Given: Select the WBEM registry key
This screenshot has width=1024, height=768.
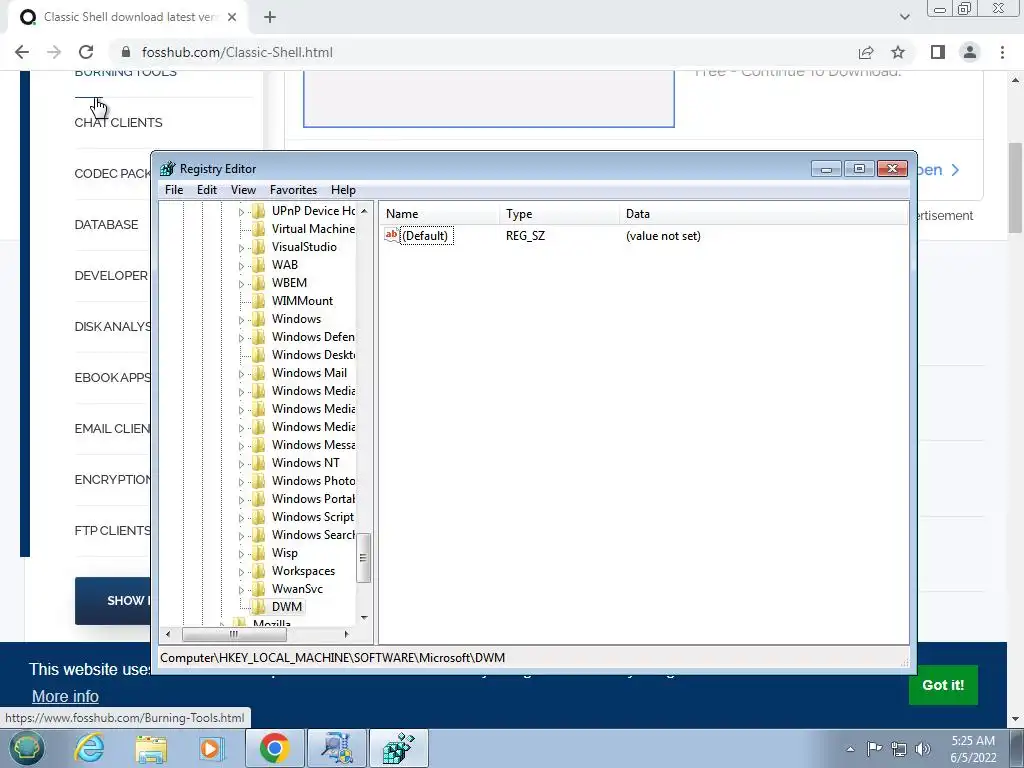Looking at the screenshot, I should (x=289, y=283).
